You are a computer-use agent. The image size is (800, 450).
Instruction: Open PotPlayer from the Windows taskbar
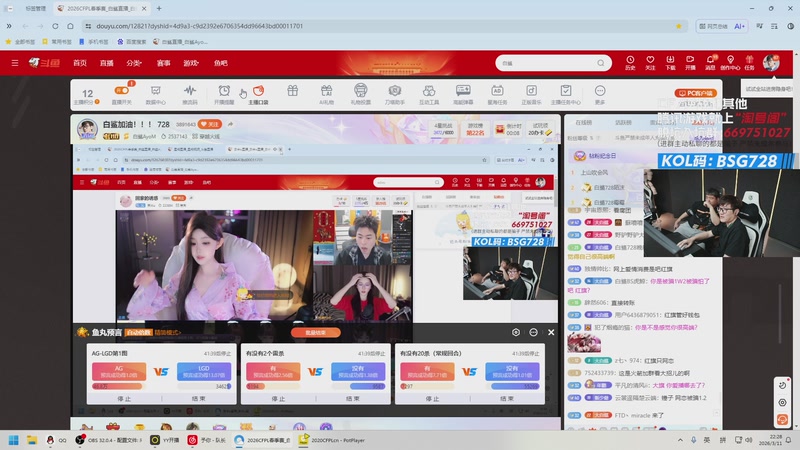tap(332, 440)
